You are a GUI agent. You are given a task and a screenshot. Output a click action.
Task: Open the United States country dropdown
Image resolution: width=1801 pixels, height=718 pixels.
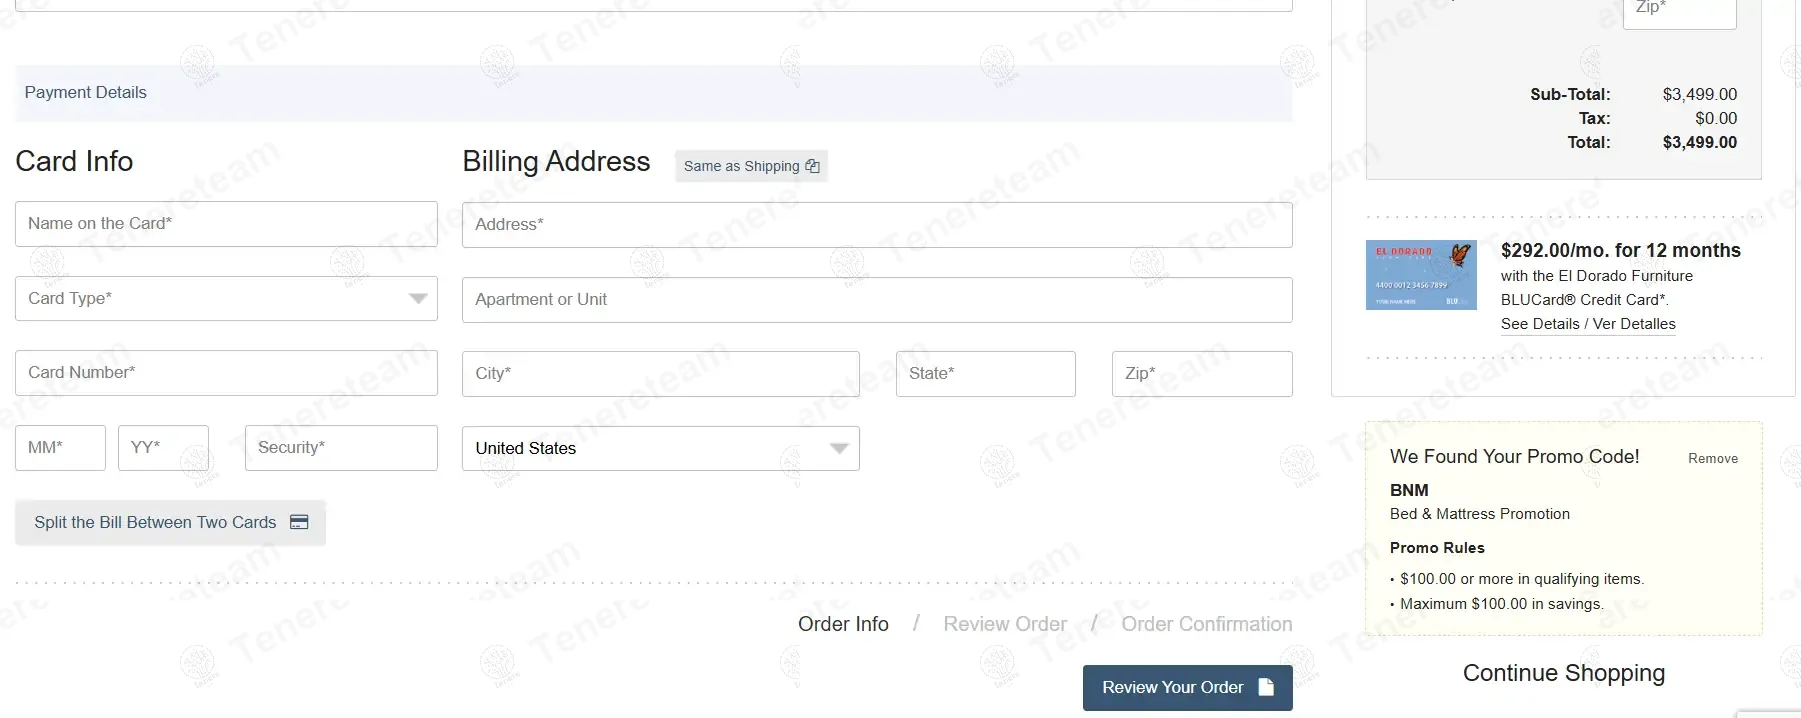tap(661, 448)
